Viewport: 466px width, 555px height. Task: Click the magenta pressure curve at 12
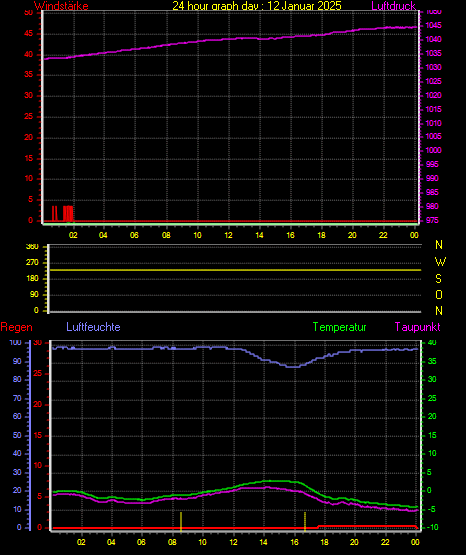coord(229,39)
